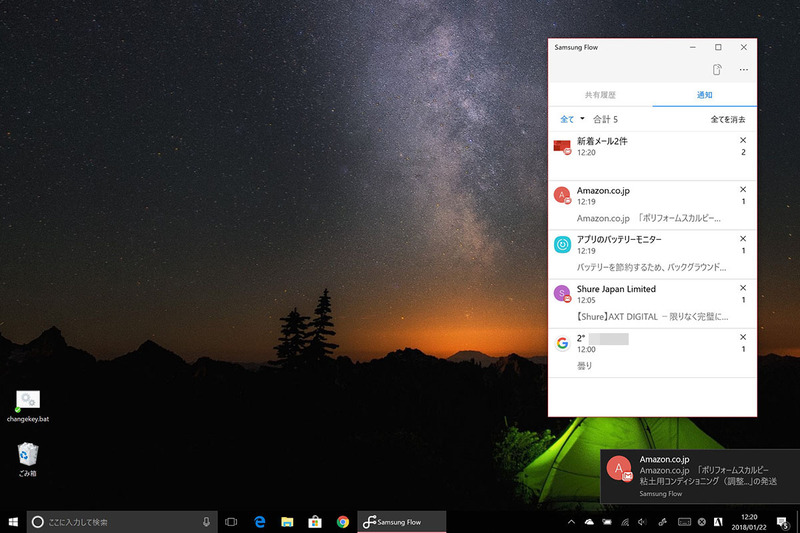This screenshot has width=800, height=533.
Task: Click the ここに入力して検索 search box
Action: pos(122,522)
